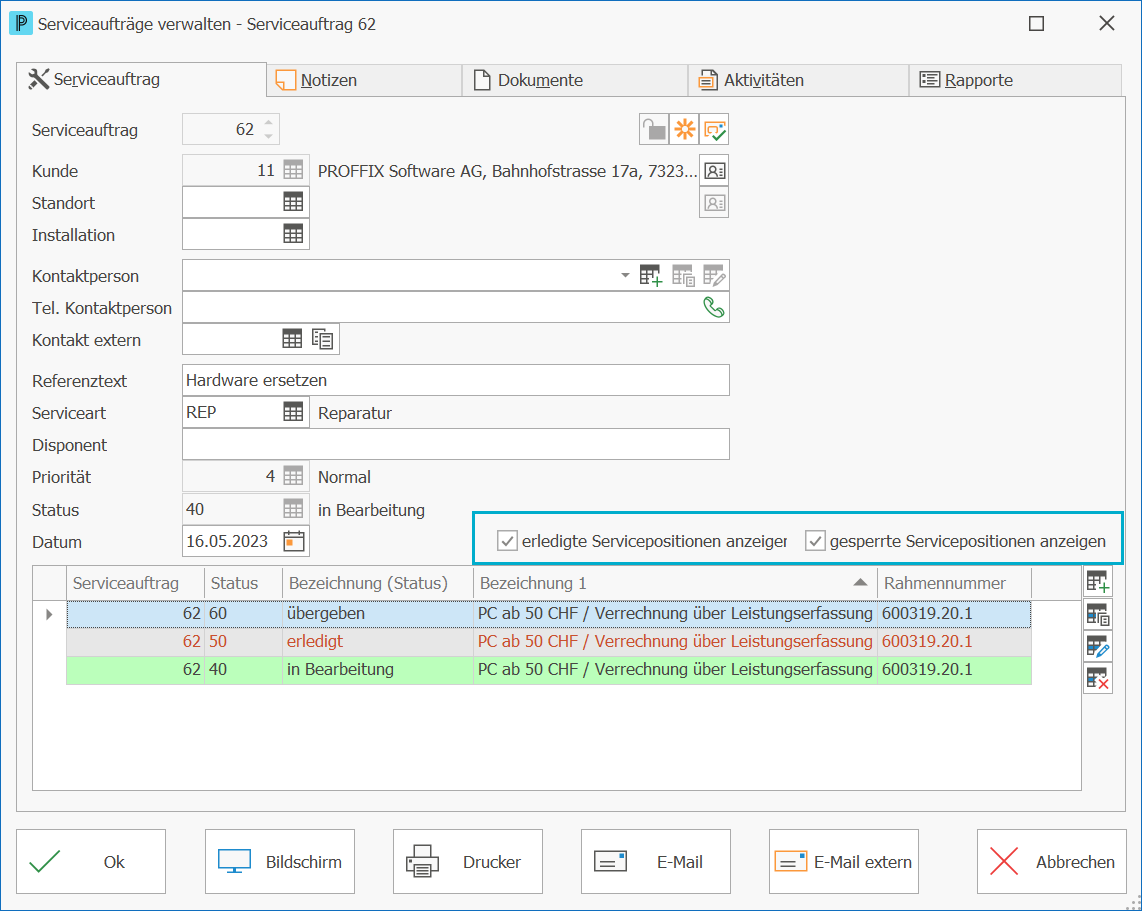Image resolution: width=1142 pixels, height=911 pixels.
Task: Edit service position using side pencil icon
Action: [x=1098, y=647]
